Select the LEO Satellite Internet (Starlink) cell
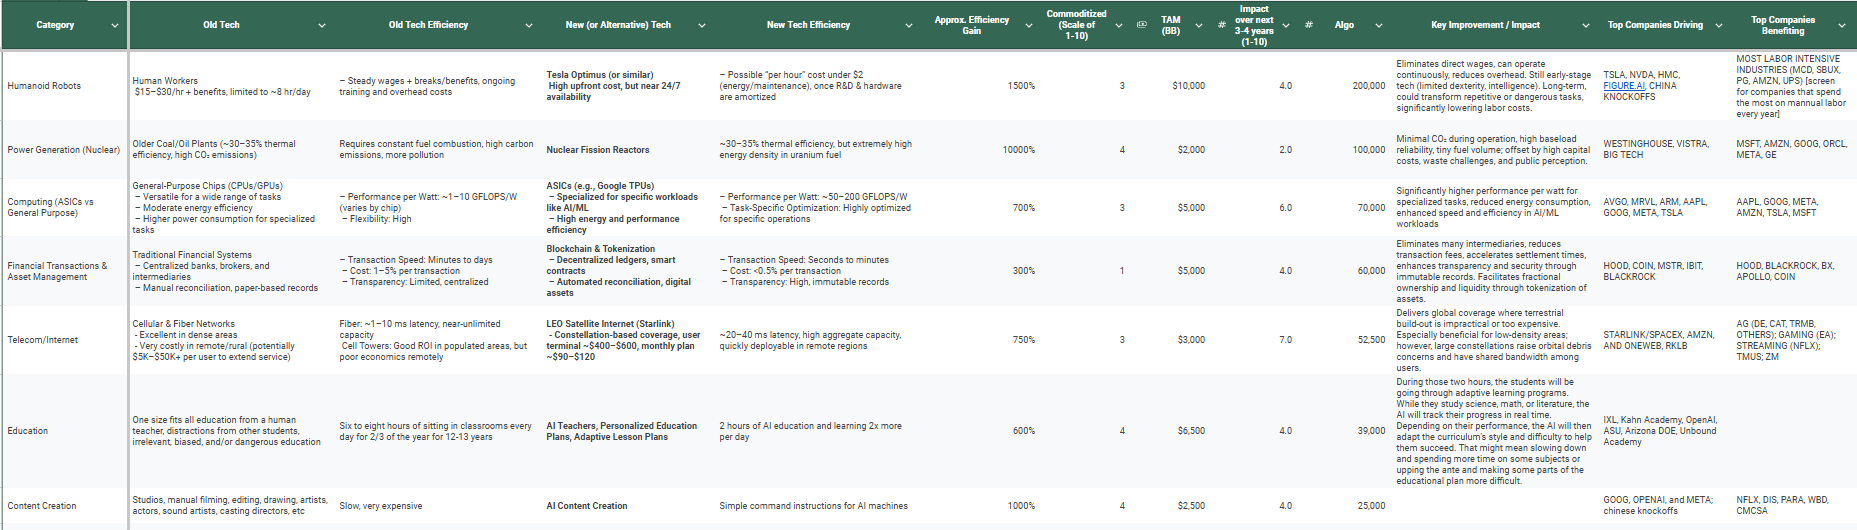The height and width of the screenshot is (530, 1857). pyautogui.click(x=628, y=340)
